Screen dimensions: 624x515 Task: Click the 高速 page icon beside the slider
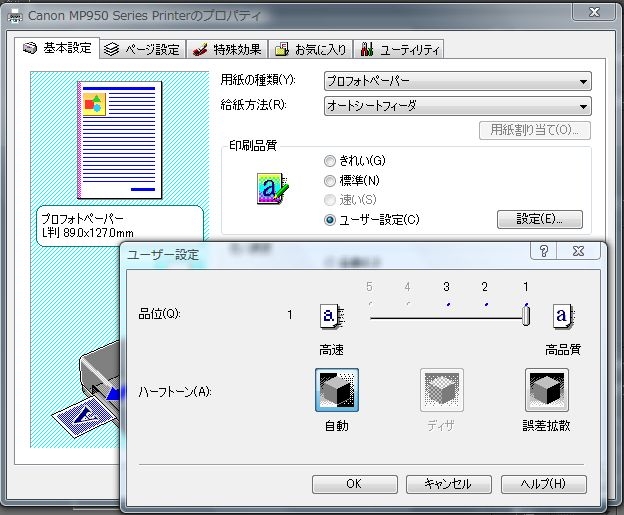click(332, 316)
